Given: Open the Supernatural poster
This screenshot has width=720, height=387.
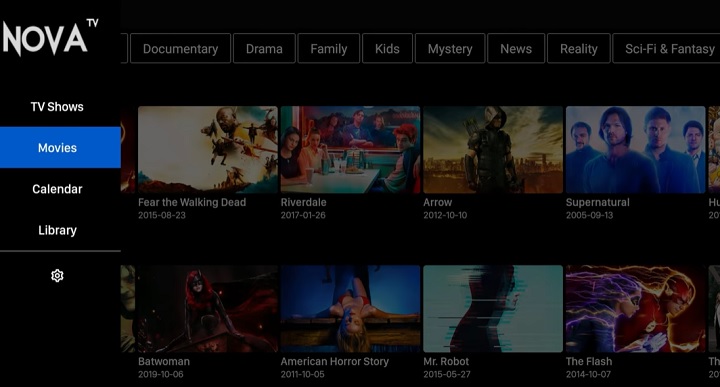Looking at the screenshot, I should click(636, 150).
